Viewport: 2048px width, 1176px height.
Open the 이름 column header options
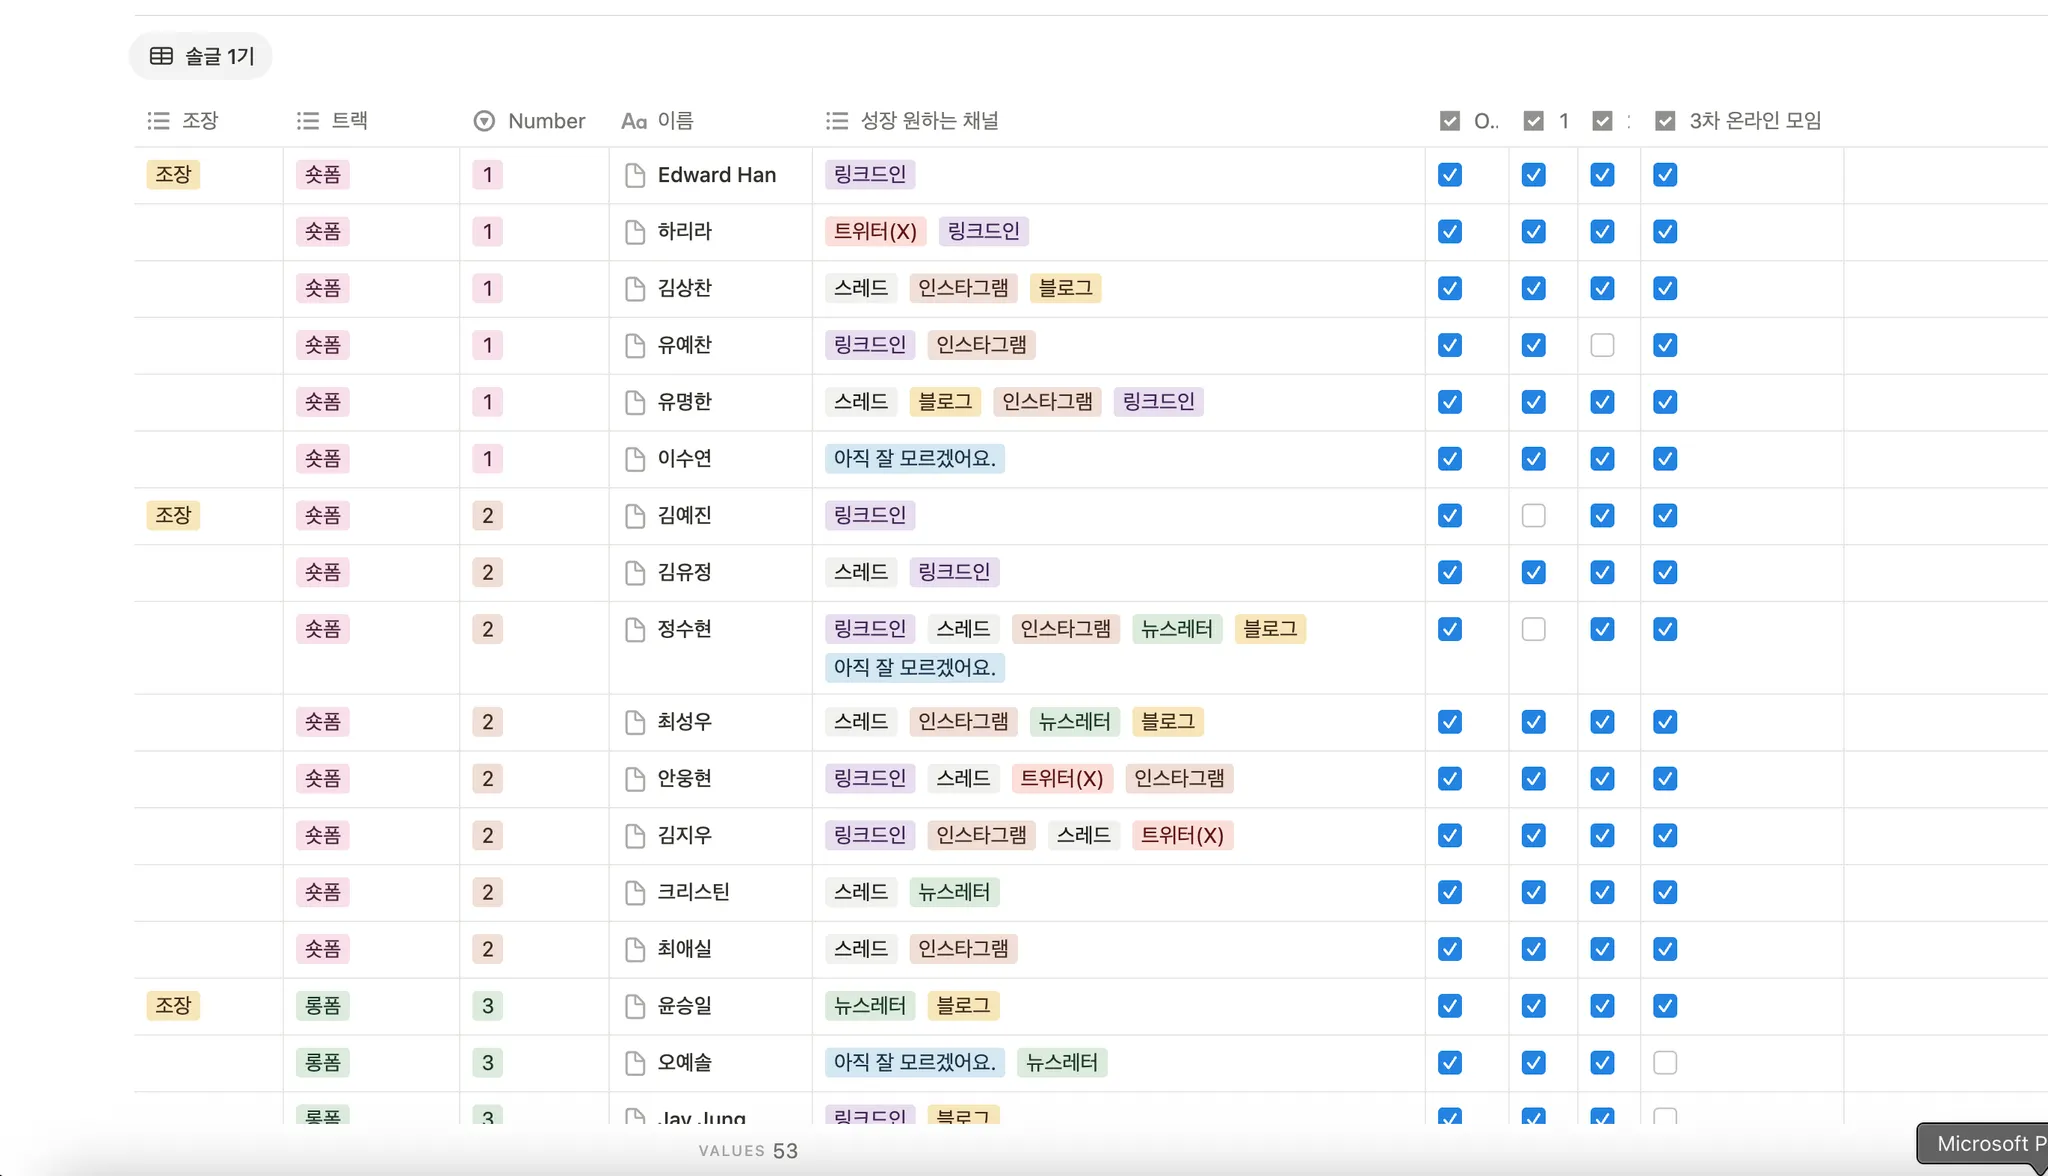click(675, 121)
